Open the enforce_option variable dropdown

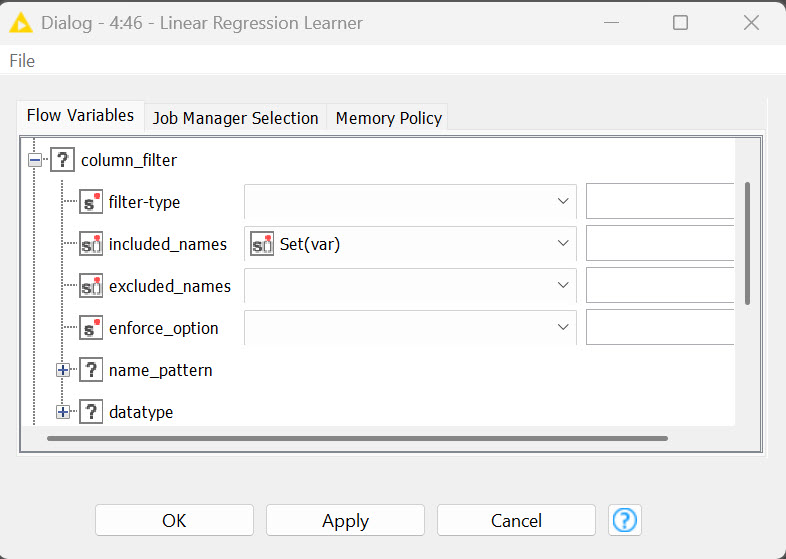(x=410, y=328)
